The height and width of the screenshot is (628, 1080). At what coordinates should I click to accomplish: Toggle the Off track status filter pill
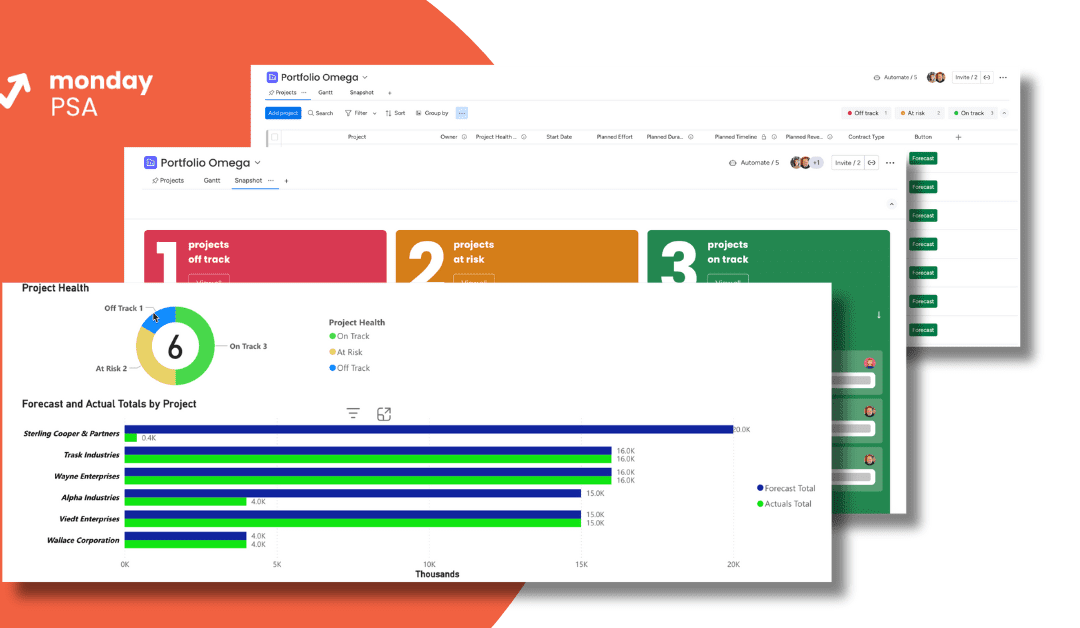[x=866, y=113]
